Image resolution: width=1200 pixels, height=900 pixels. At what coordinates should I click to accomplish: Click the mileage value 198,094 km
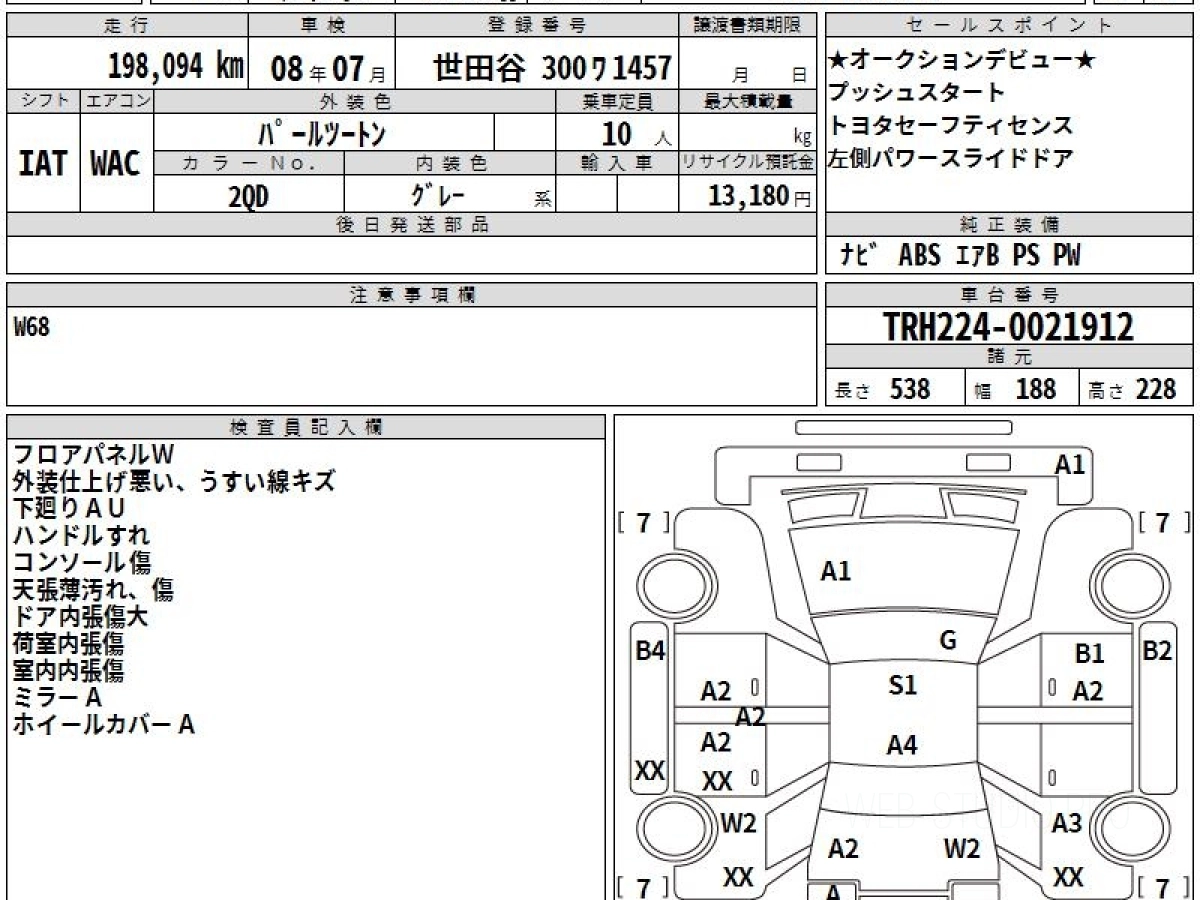[175, 67]
